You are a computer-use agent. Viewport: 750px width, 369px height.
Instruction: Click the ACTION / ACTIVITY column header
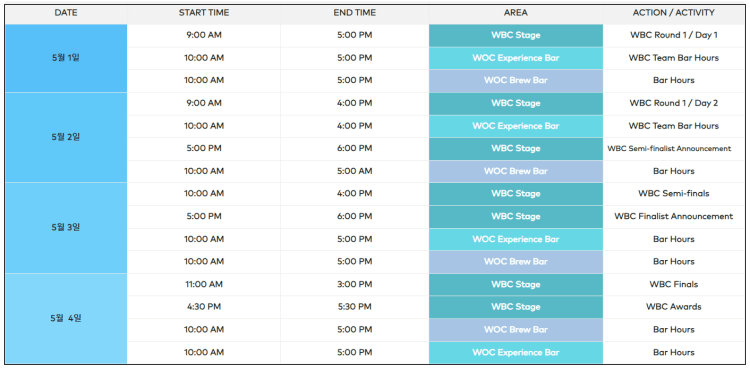tap(673, 13)
